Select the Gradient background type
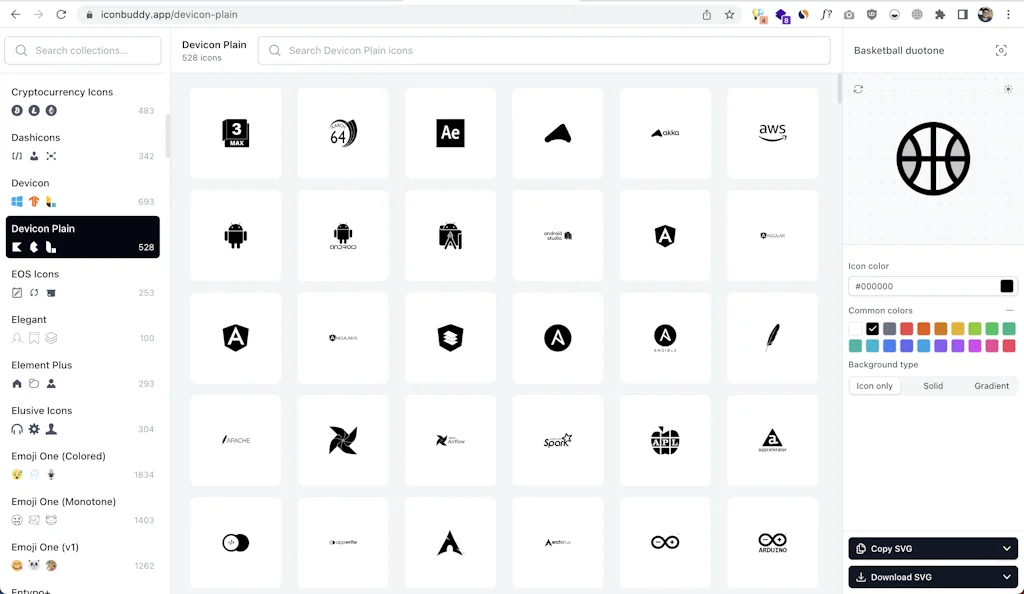1024x594 pixels. point(991,385)
